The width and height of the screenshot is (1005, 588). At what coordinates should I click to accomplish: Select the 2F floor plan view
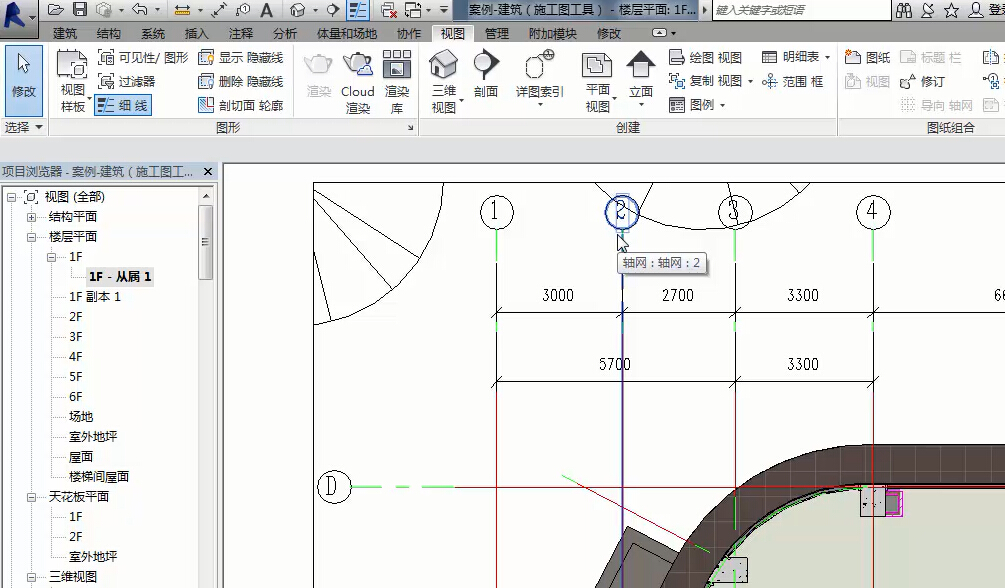click(x=76, y=317)
